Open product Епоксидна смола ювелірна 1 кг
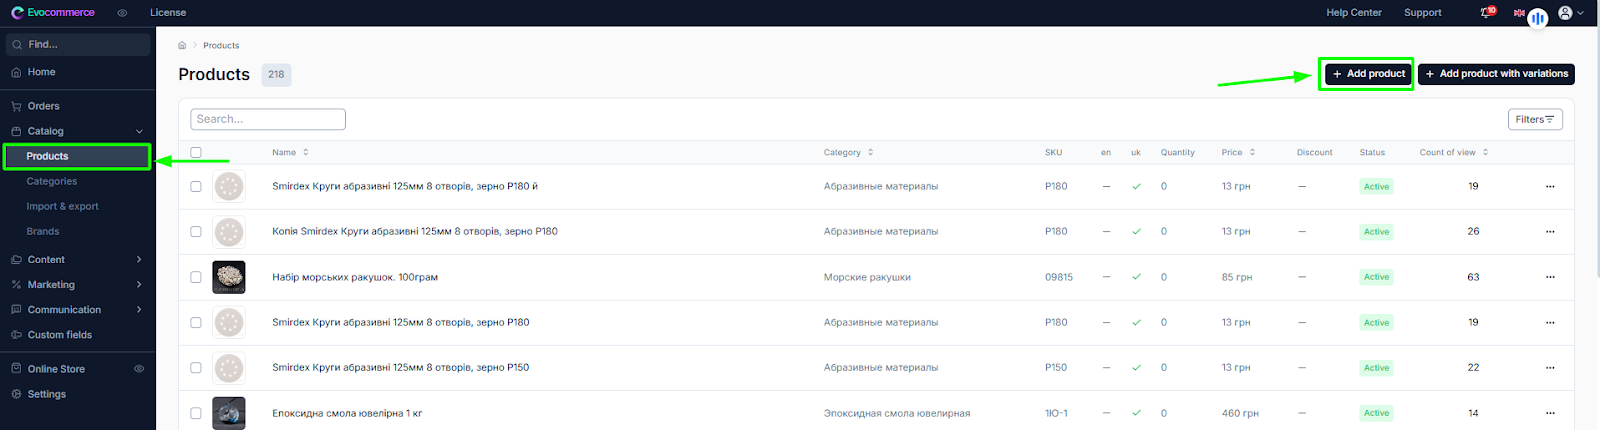The width and height of the screenshot is (1600, 430). (x=347, y=413)
